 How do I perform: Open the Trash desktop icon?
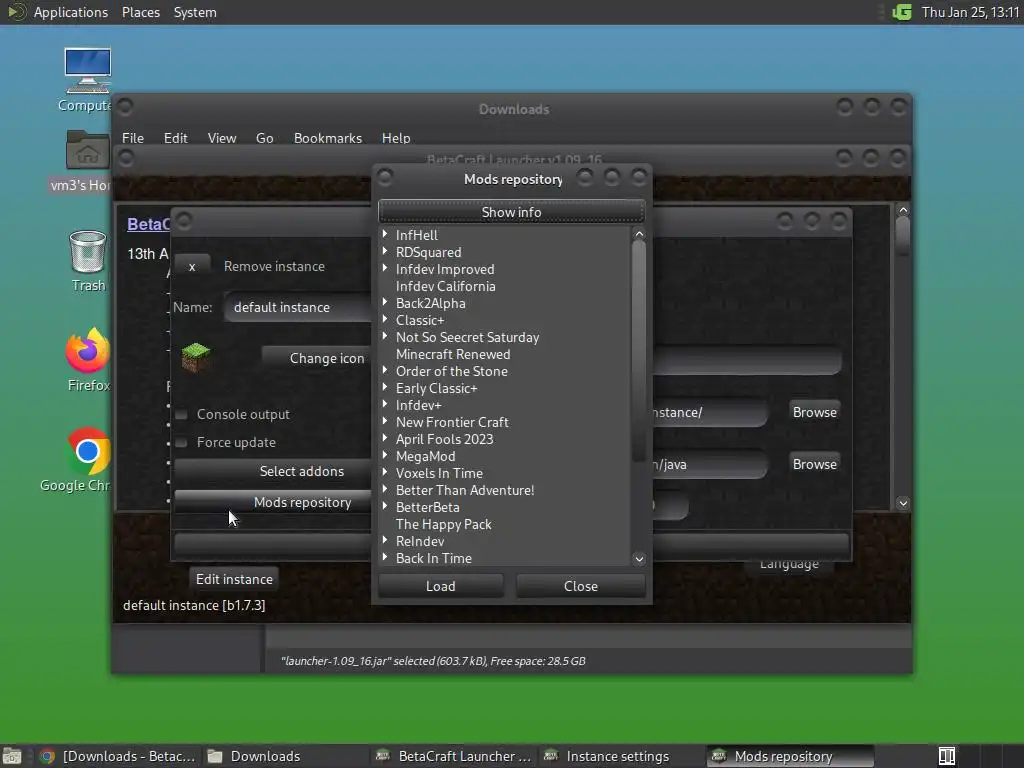(x=88, y=251)
